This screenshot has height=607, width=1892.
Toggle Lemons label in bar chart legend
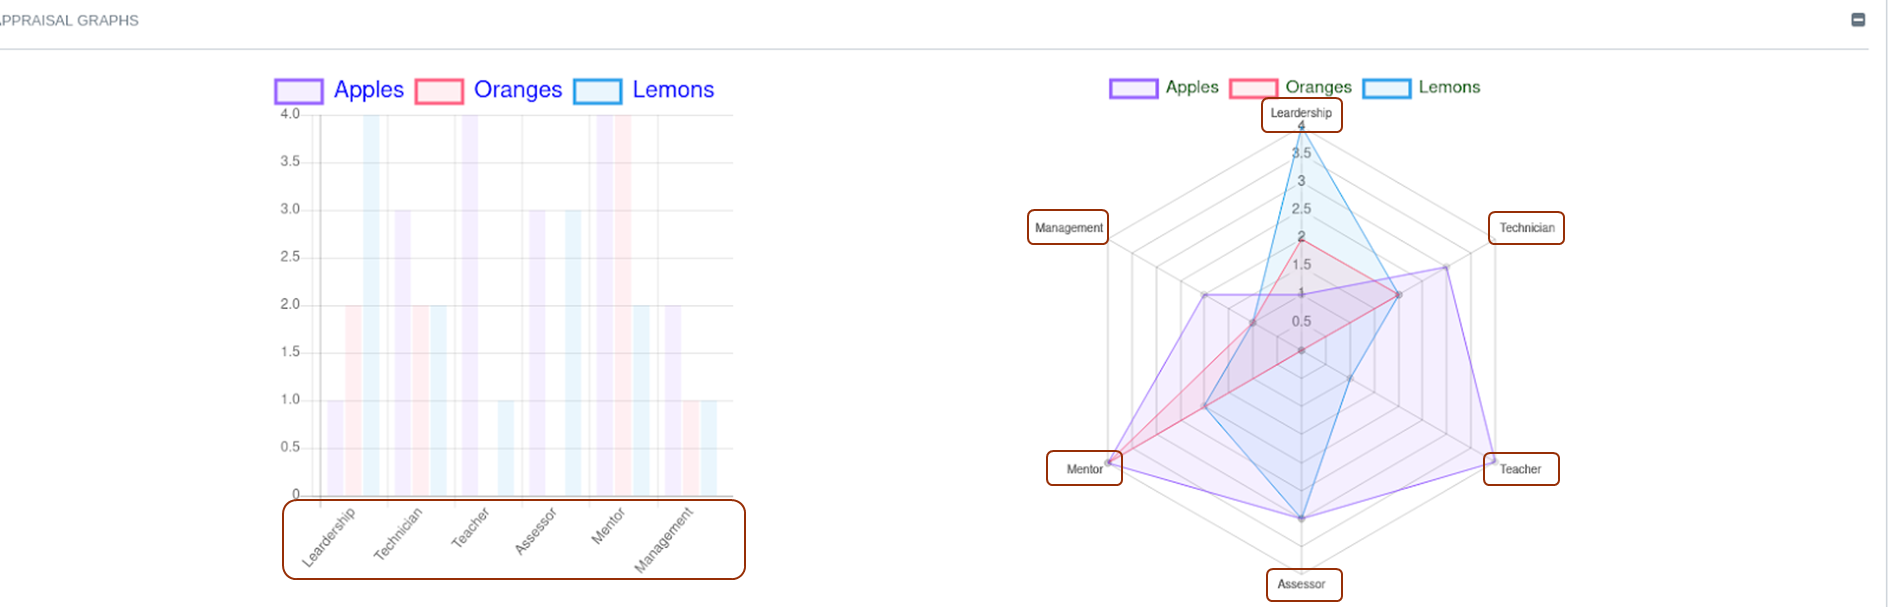[x=673, y=90]
